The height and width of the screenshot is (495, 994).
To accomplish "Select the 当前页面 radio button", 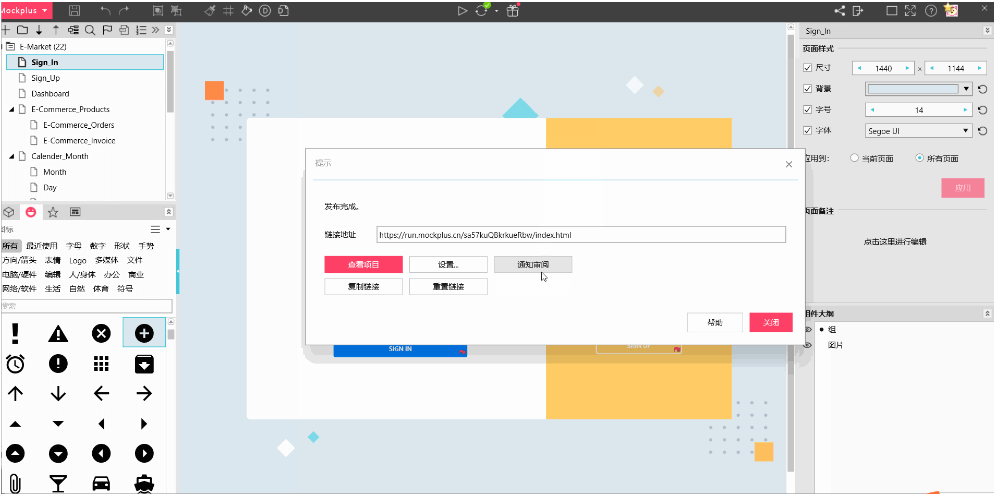I will (x=853, y=158).
